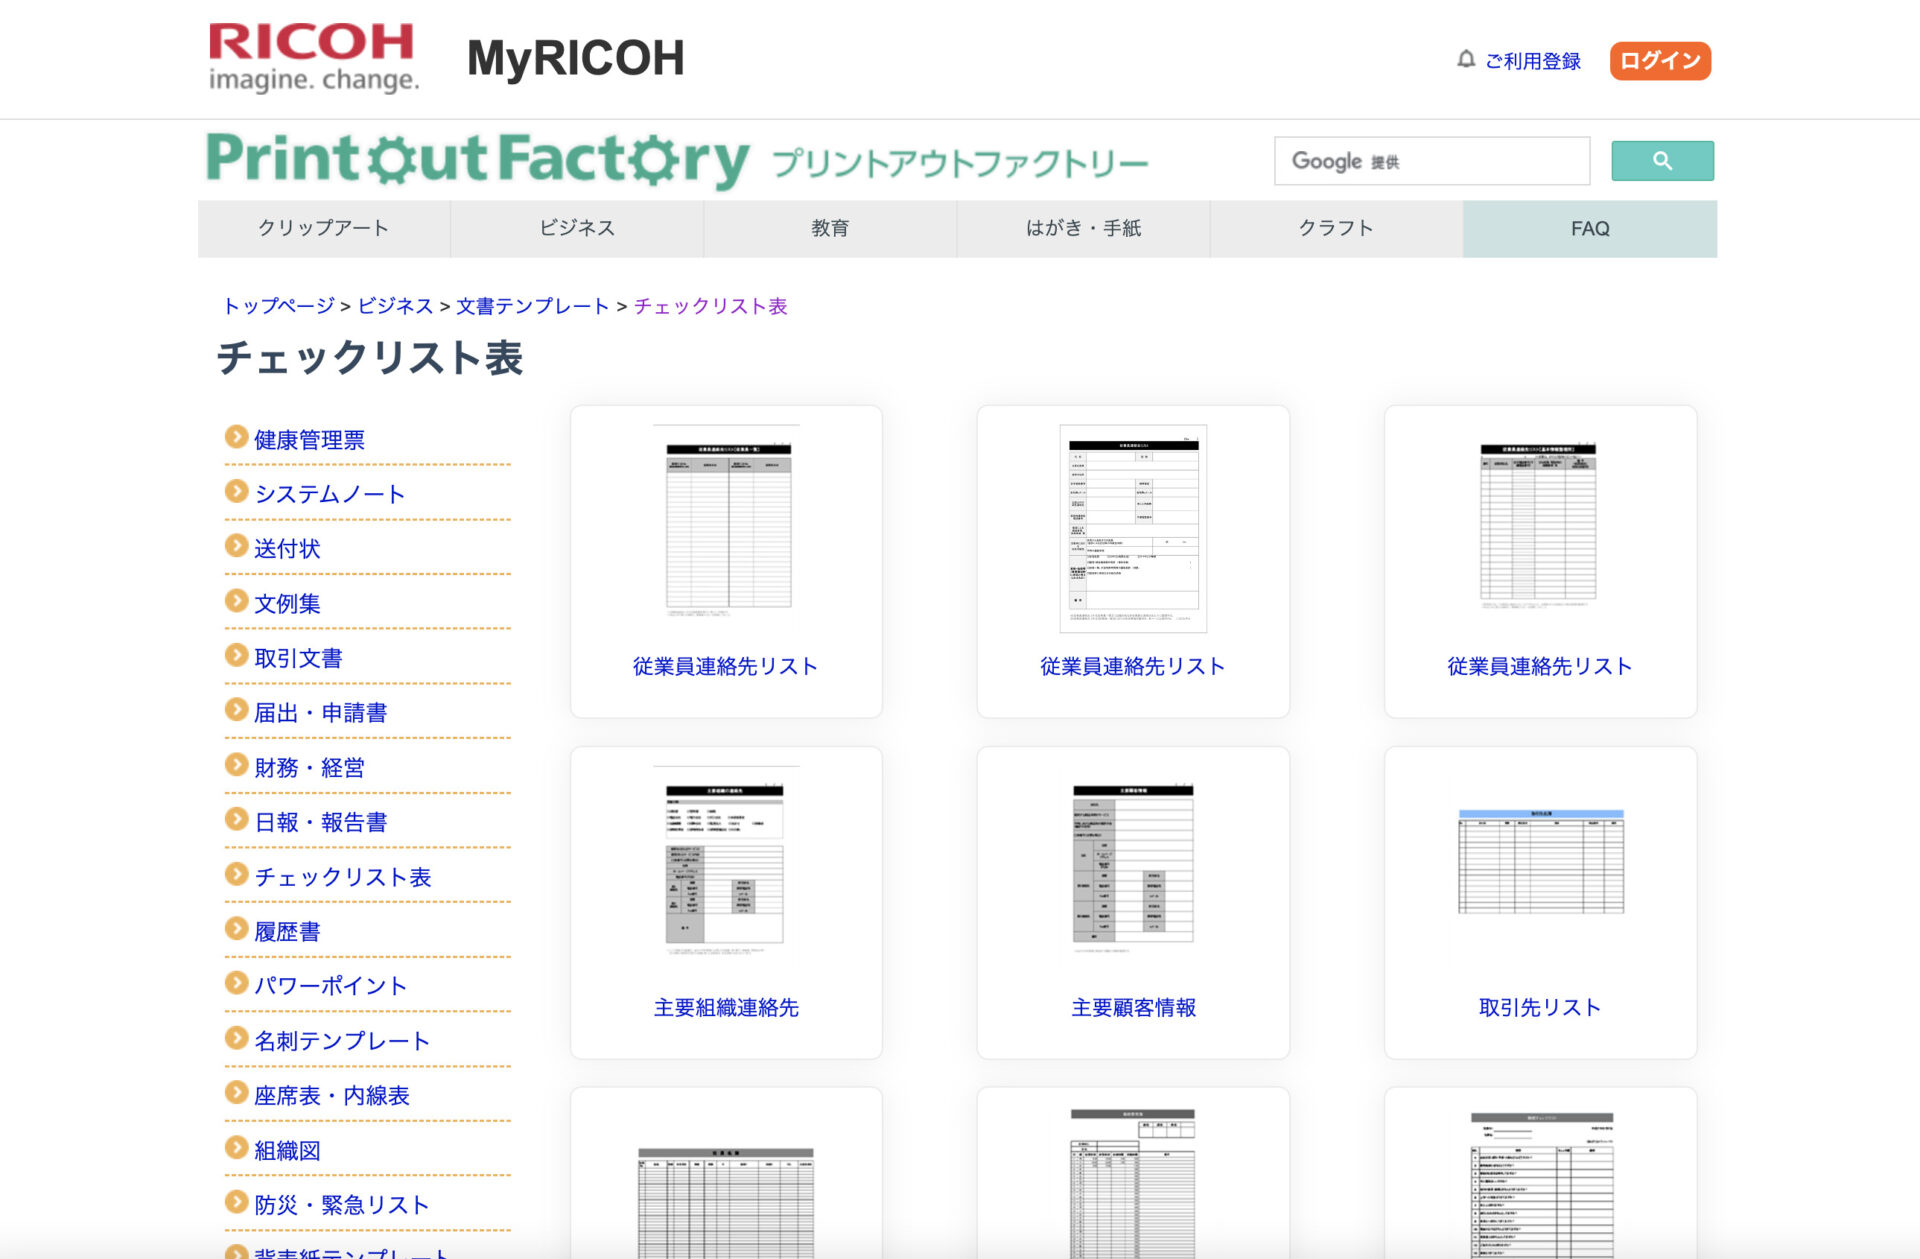Viewport: 1920px width, 1259px height.
Task: Click the orange arrow icon beside 履歴書
Action: 236,930
